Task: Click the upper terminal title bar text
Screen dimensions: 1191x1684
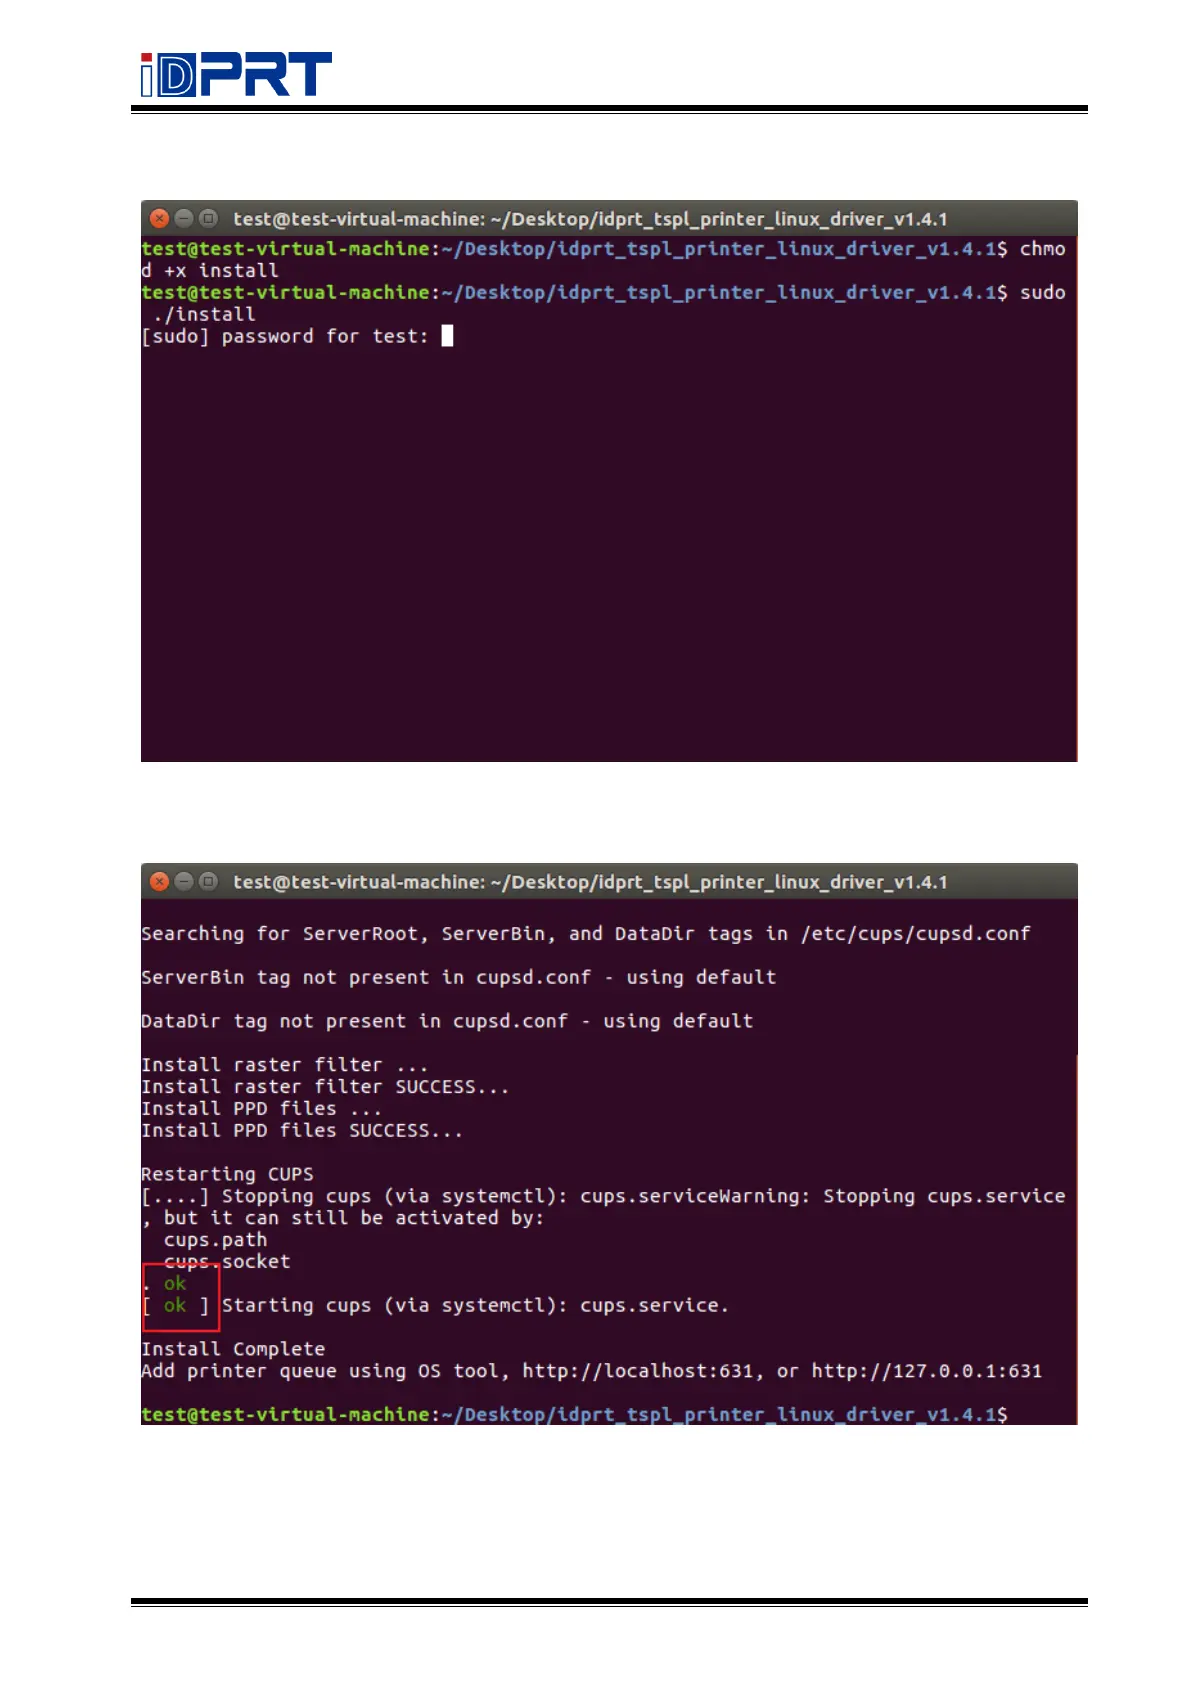Action: (x=590, y=219)
